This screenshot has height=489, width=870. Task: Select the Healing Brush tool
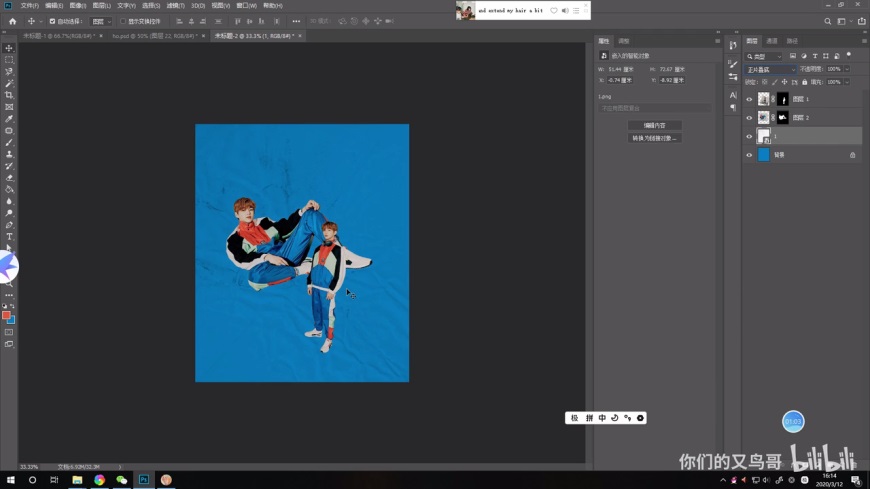coord(9,130)
